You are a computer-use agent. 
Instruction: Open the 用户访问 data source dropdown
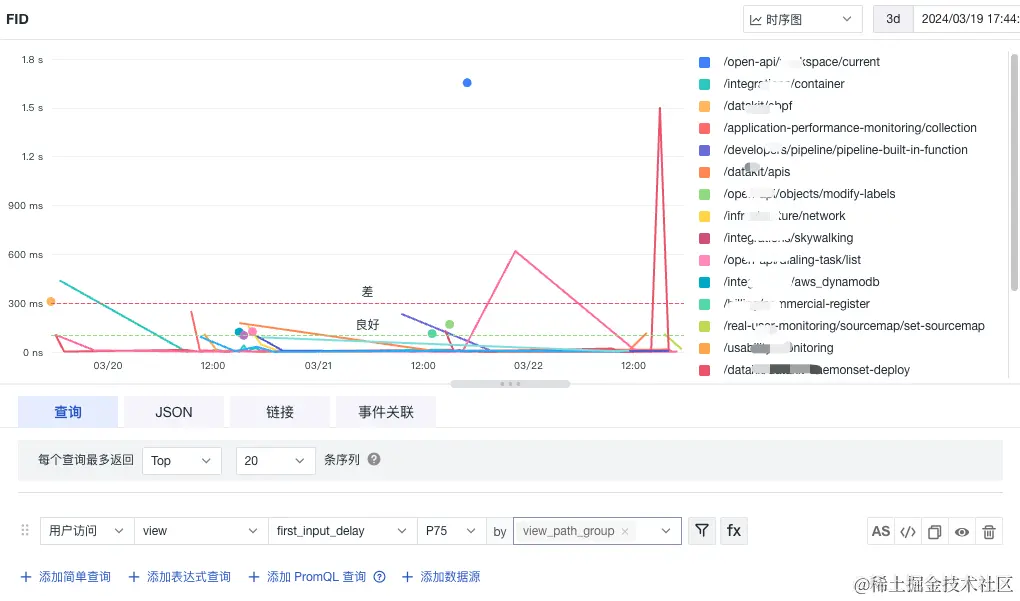point(87,531)
